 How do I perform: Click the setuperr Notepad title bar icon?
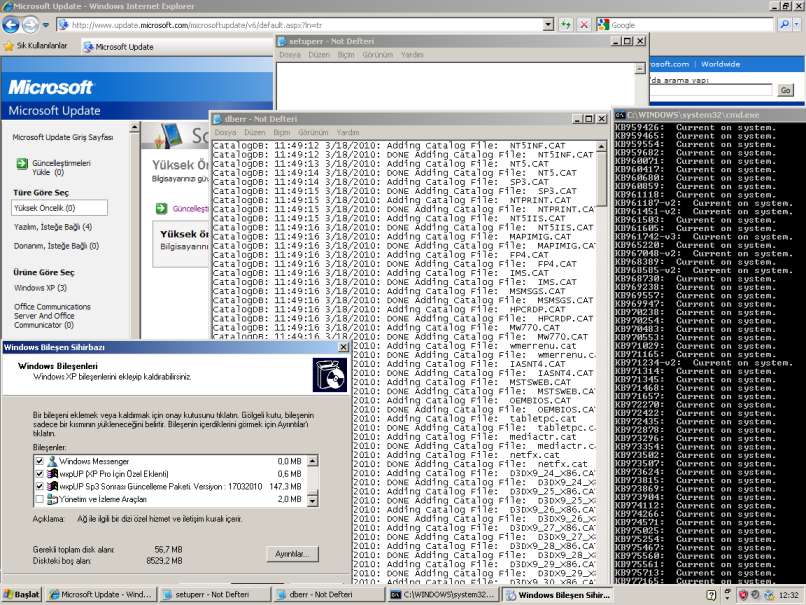pos(281,42)
